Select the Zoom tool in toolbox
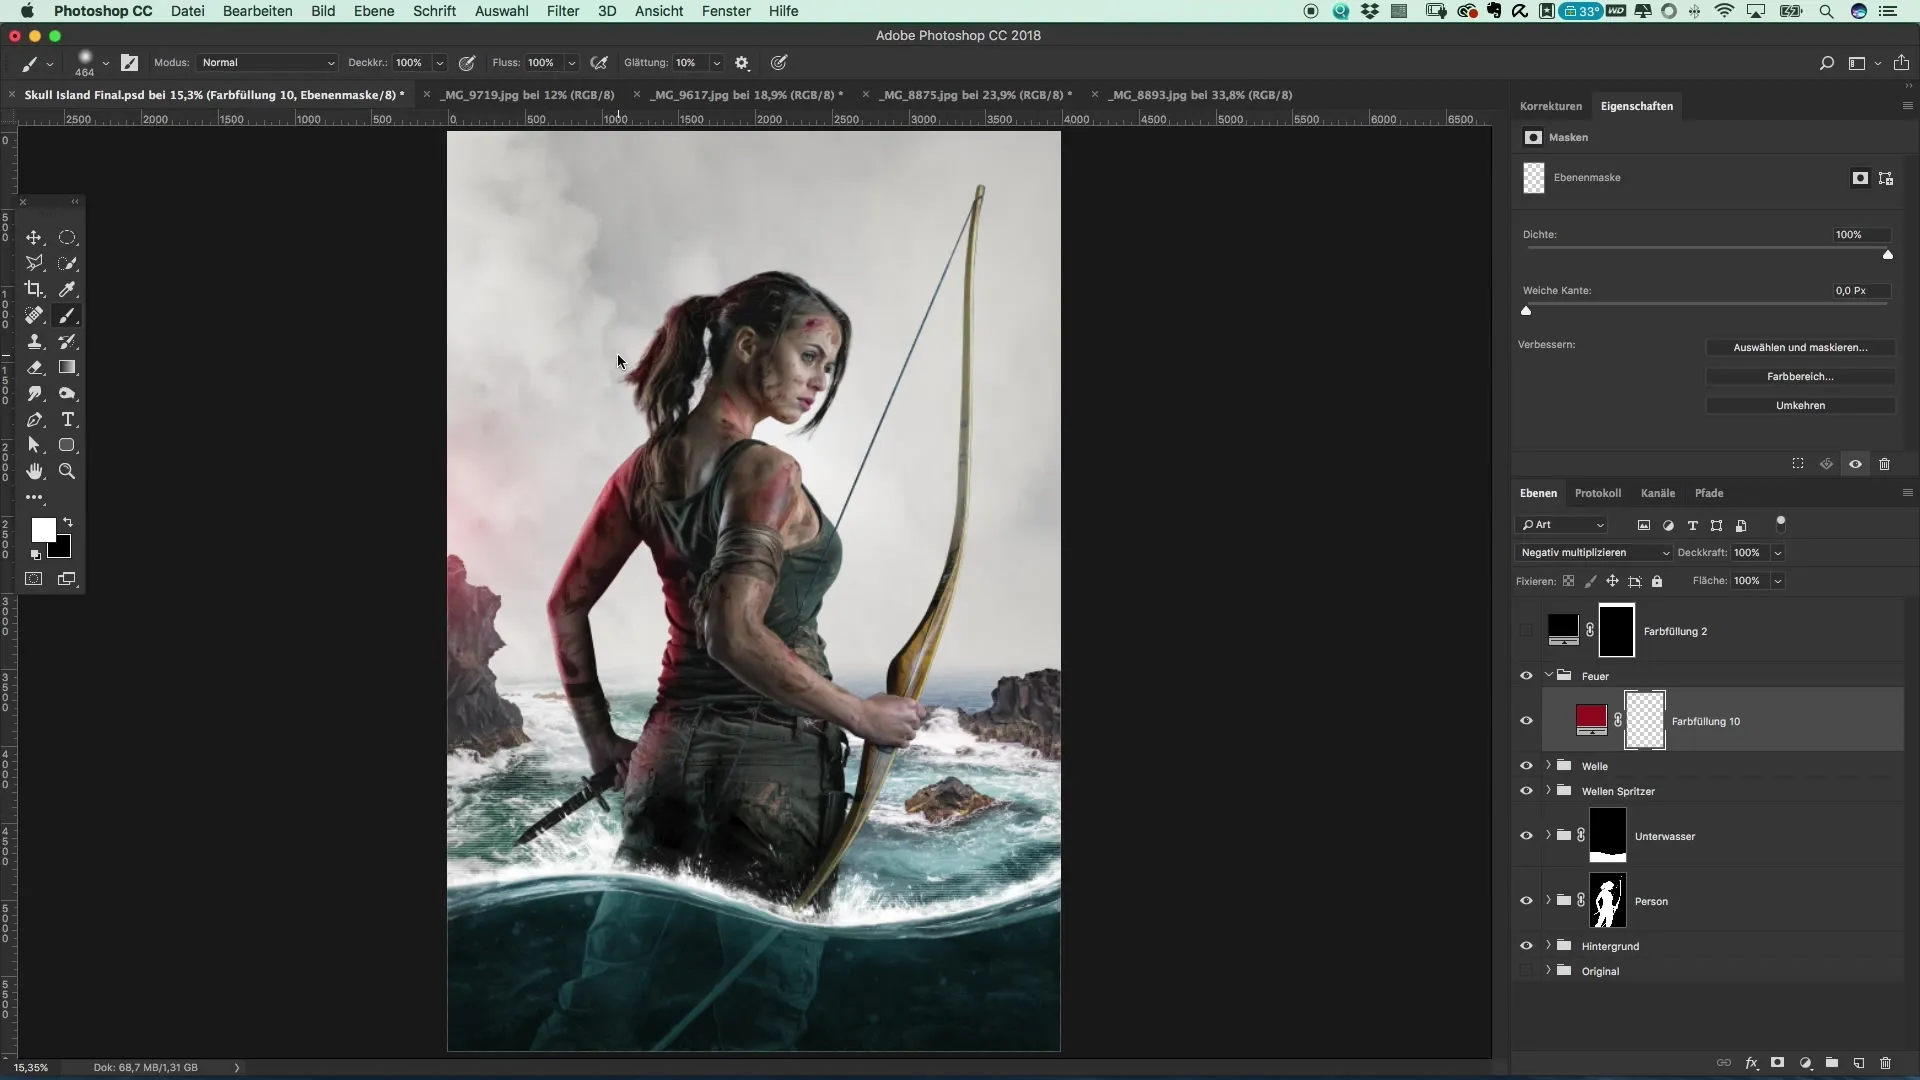 click(67, 471)
